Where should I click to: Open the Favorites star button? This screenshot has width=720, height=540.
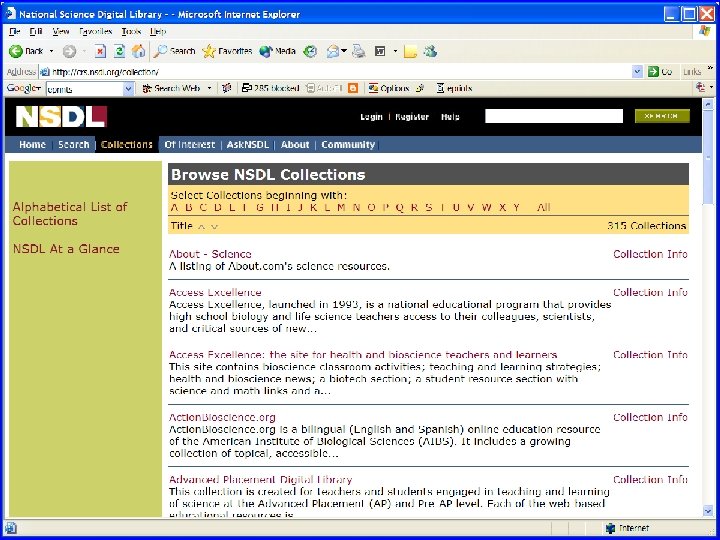(x=227, y=51)
